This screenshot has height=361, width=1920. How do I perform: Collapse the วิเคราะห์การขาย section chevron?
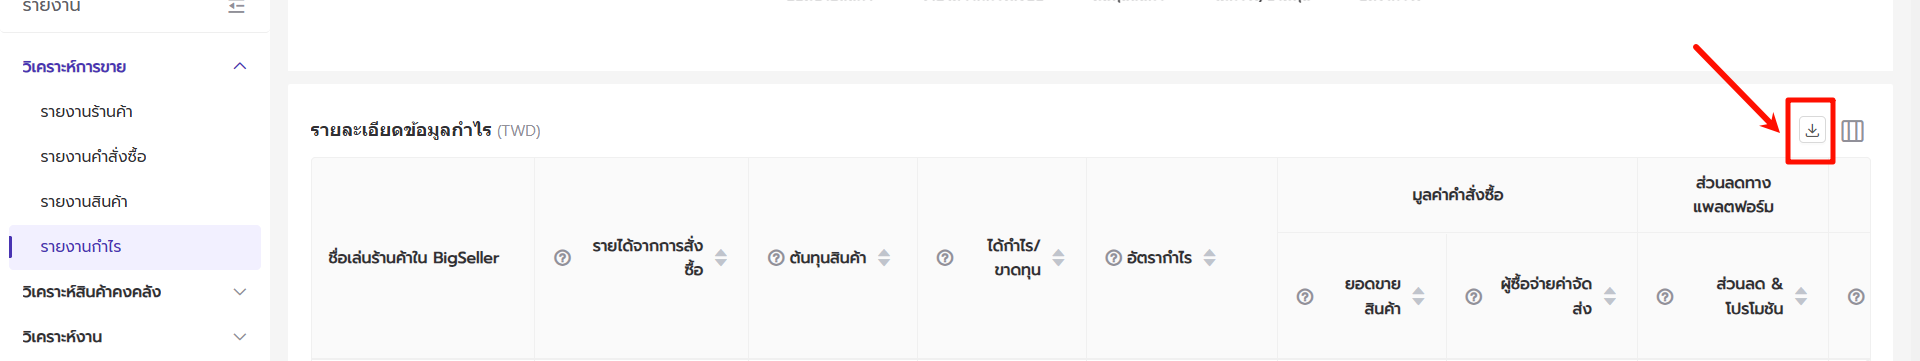pos(240,66)
